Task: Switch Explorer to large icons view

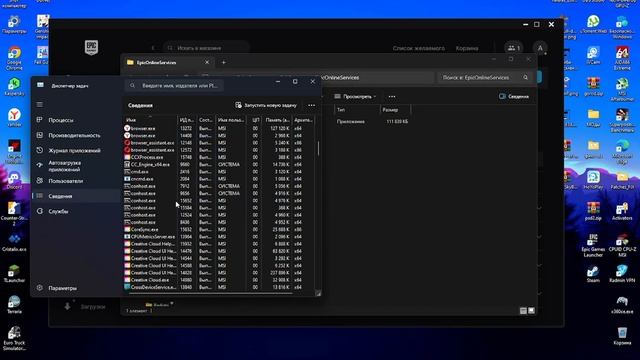Action: 531,311
